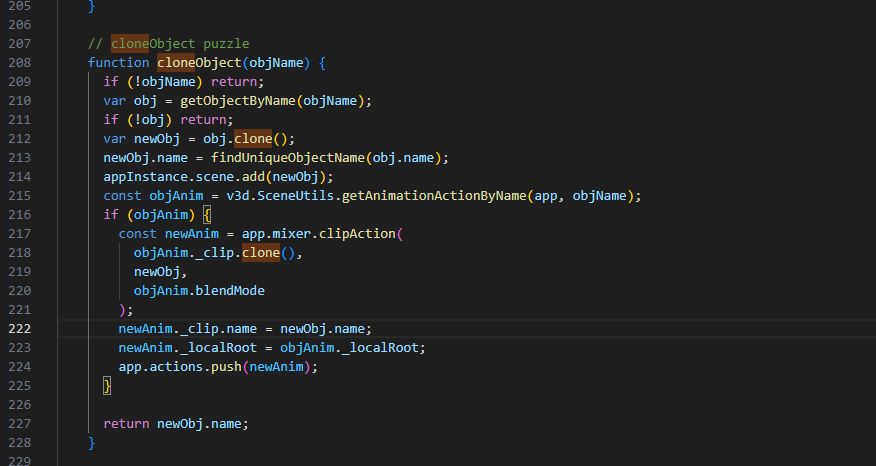
Task: Click the 'function' keyword on line 208
Action: (118, 63)
